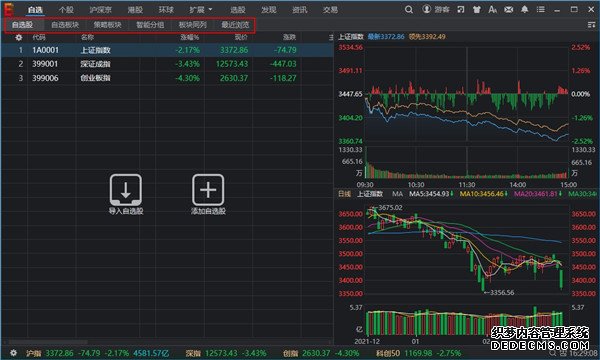Viewport: 600px width, 360px height.
Task: Sort by the 现价 column header
Action: [x=241, y=37]
